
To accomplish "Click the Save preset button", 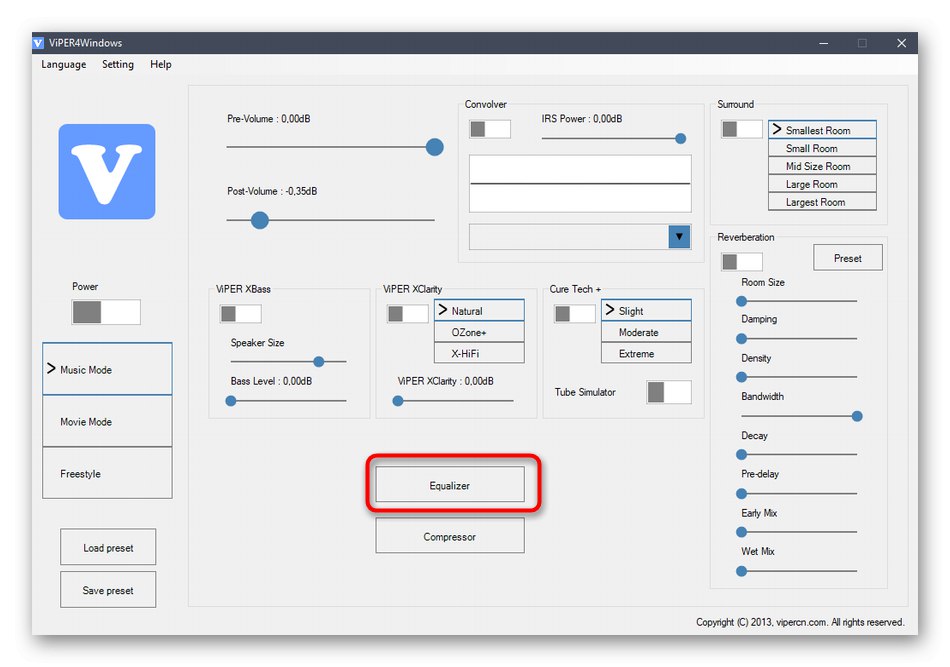I will (x=108, y=589).
